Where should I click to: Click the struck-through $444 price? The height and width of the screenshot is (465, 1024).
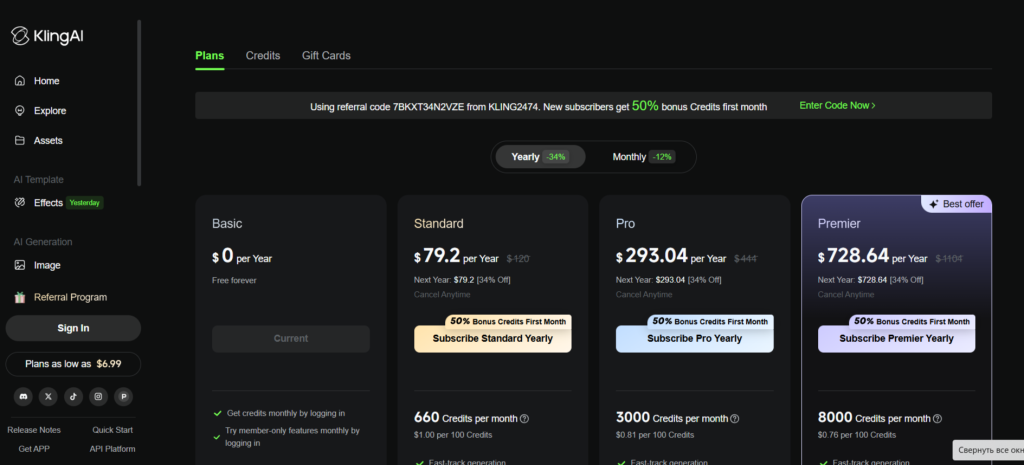[746, 259]
